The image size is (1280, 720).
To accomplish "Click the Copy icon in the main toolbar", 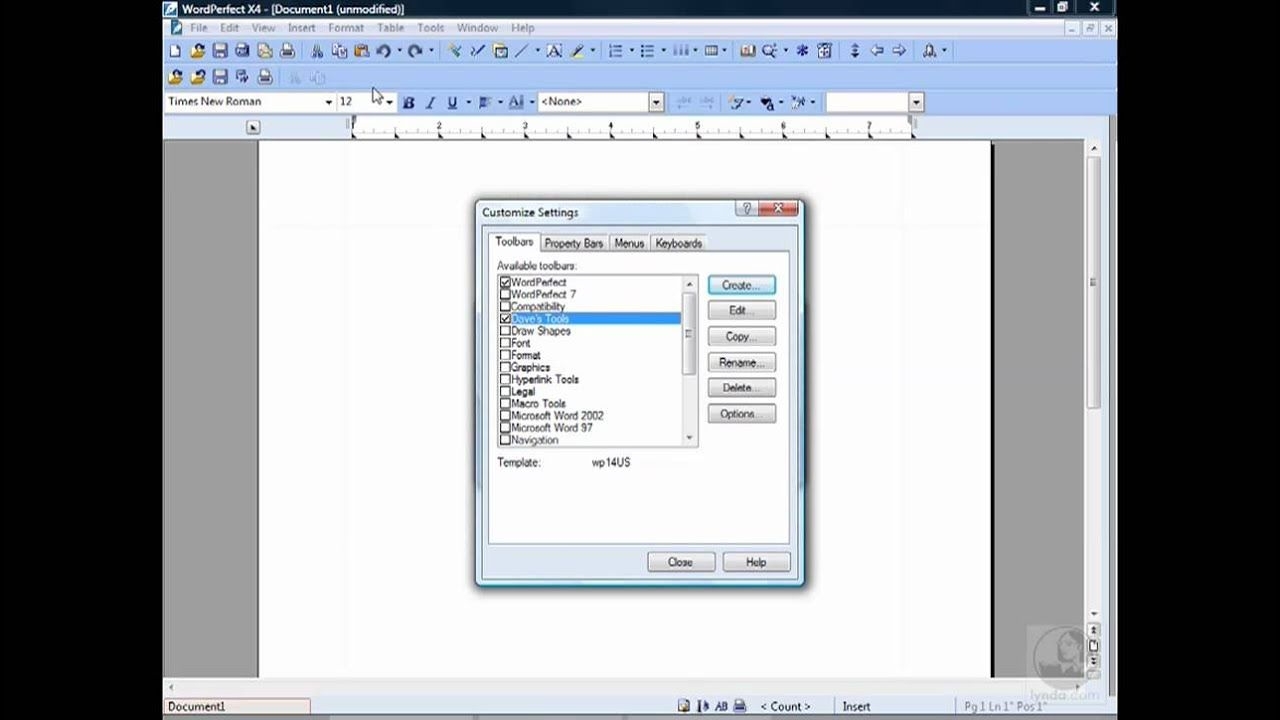I will (x=339, y=51).
